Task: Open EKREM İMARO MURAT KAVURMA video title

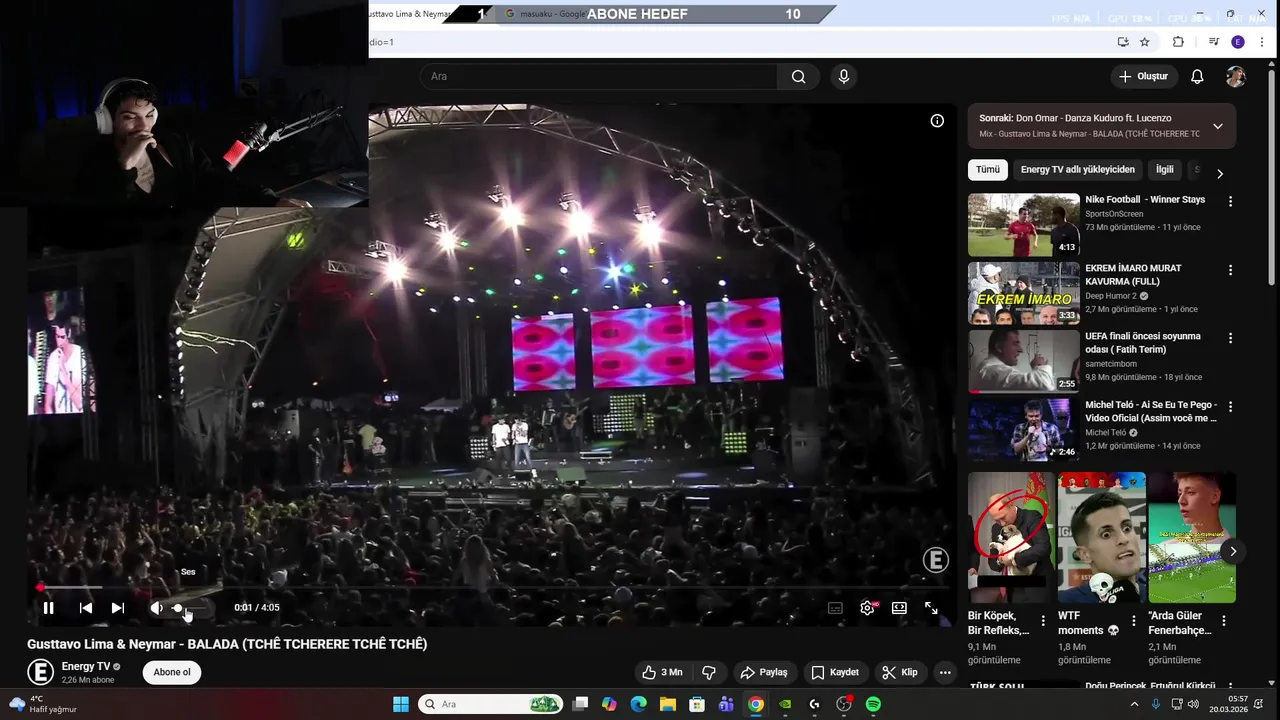Action: click(x=1133, y=275)
